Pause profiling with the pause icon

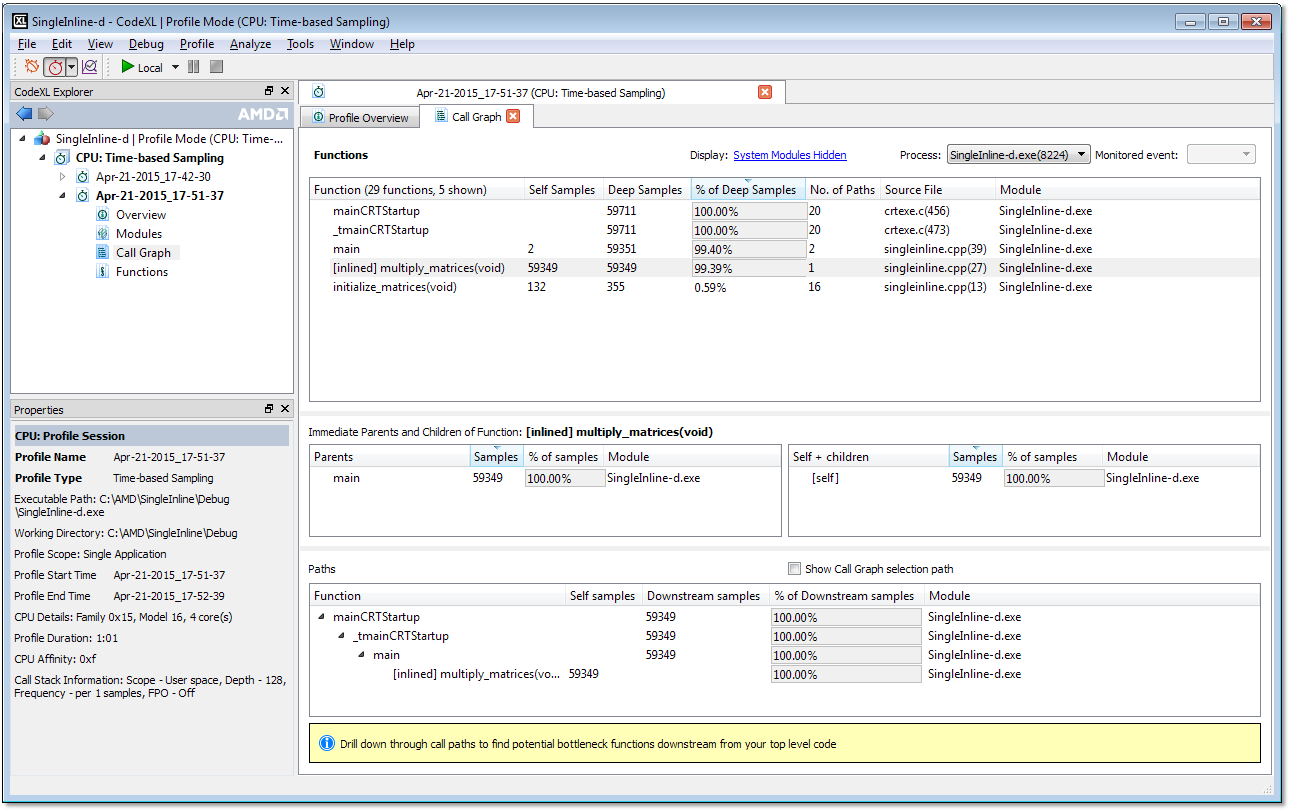(x=194, y=67)
